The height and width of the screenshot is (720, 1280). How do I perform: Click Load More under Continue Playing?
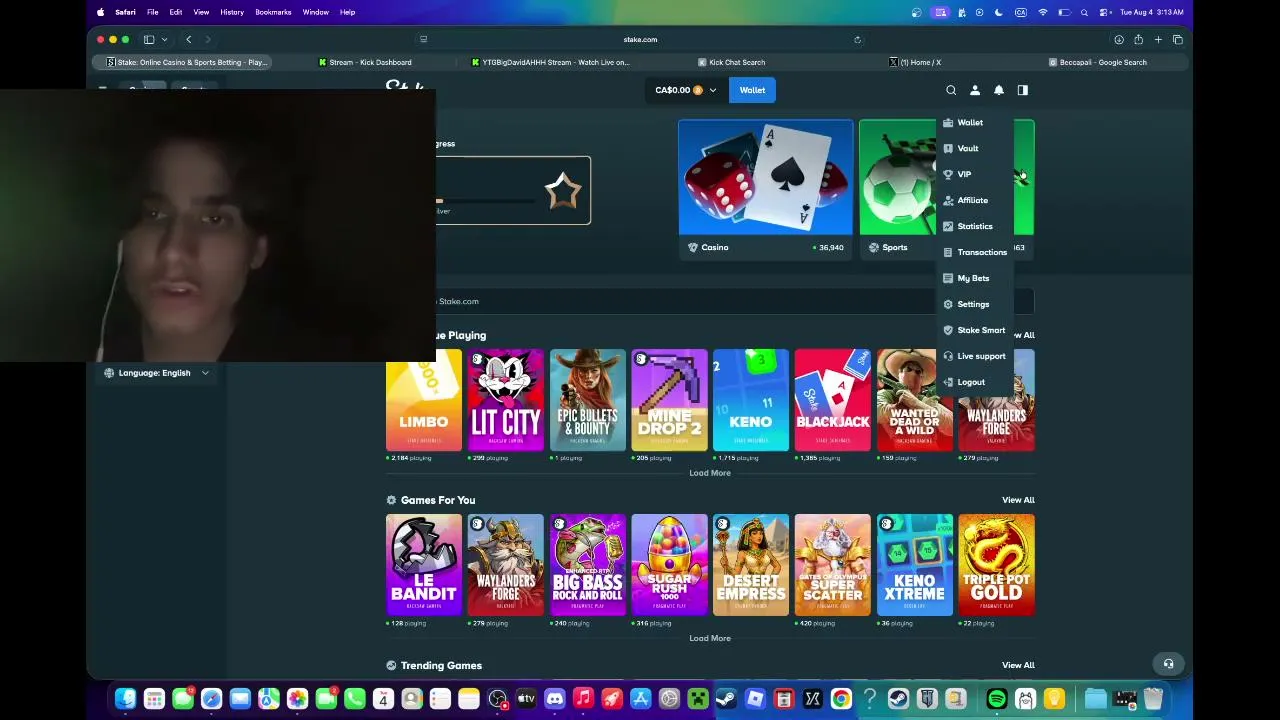tap(710, 473)
